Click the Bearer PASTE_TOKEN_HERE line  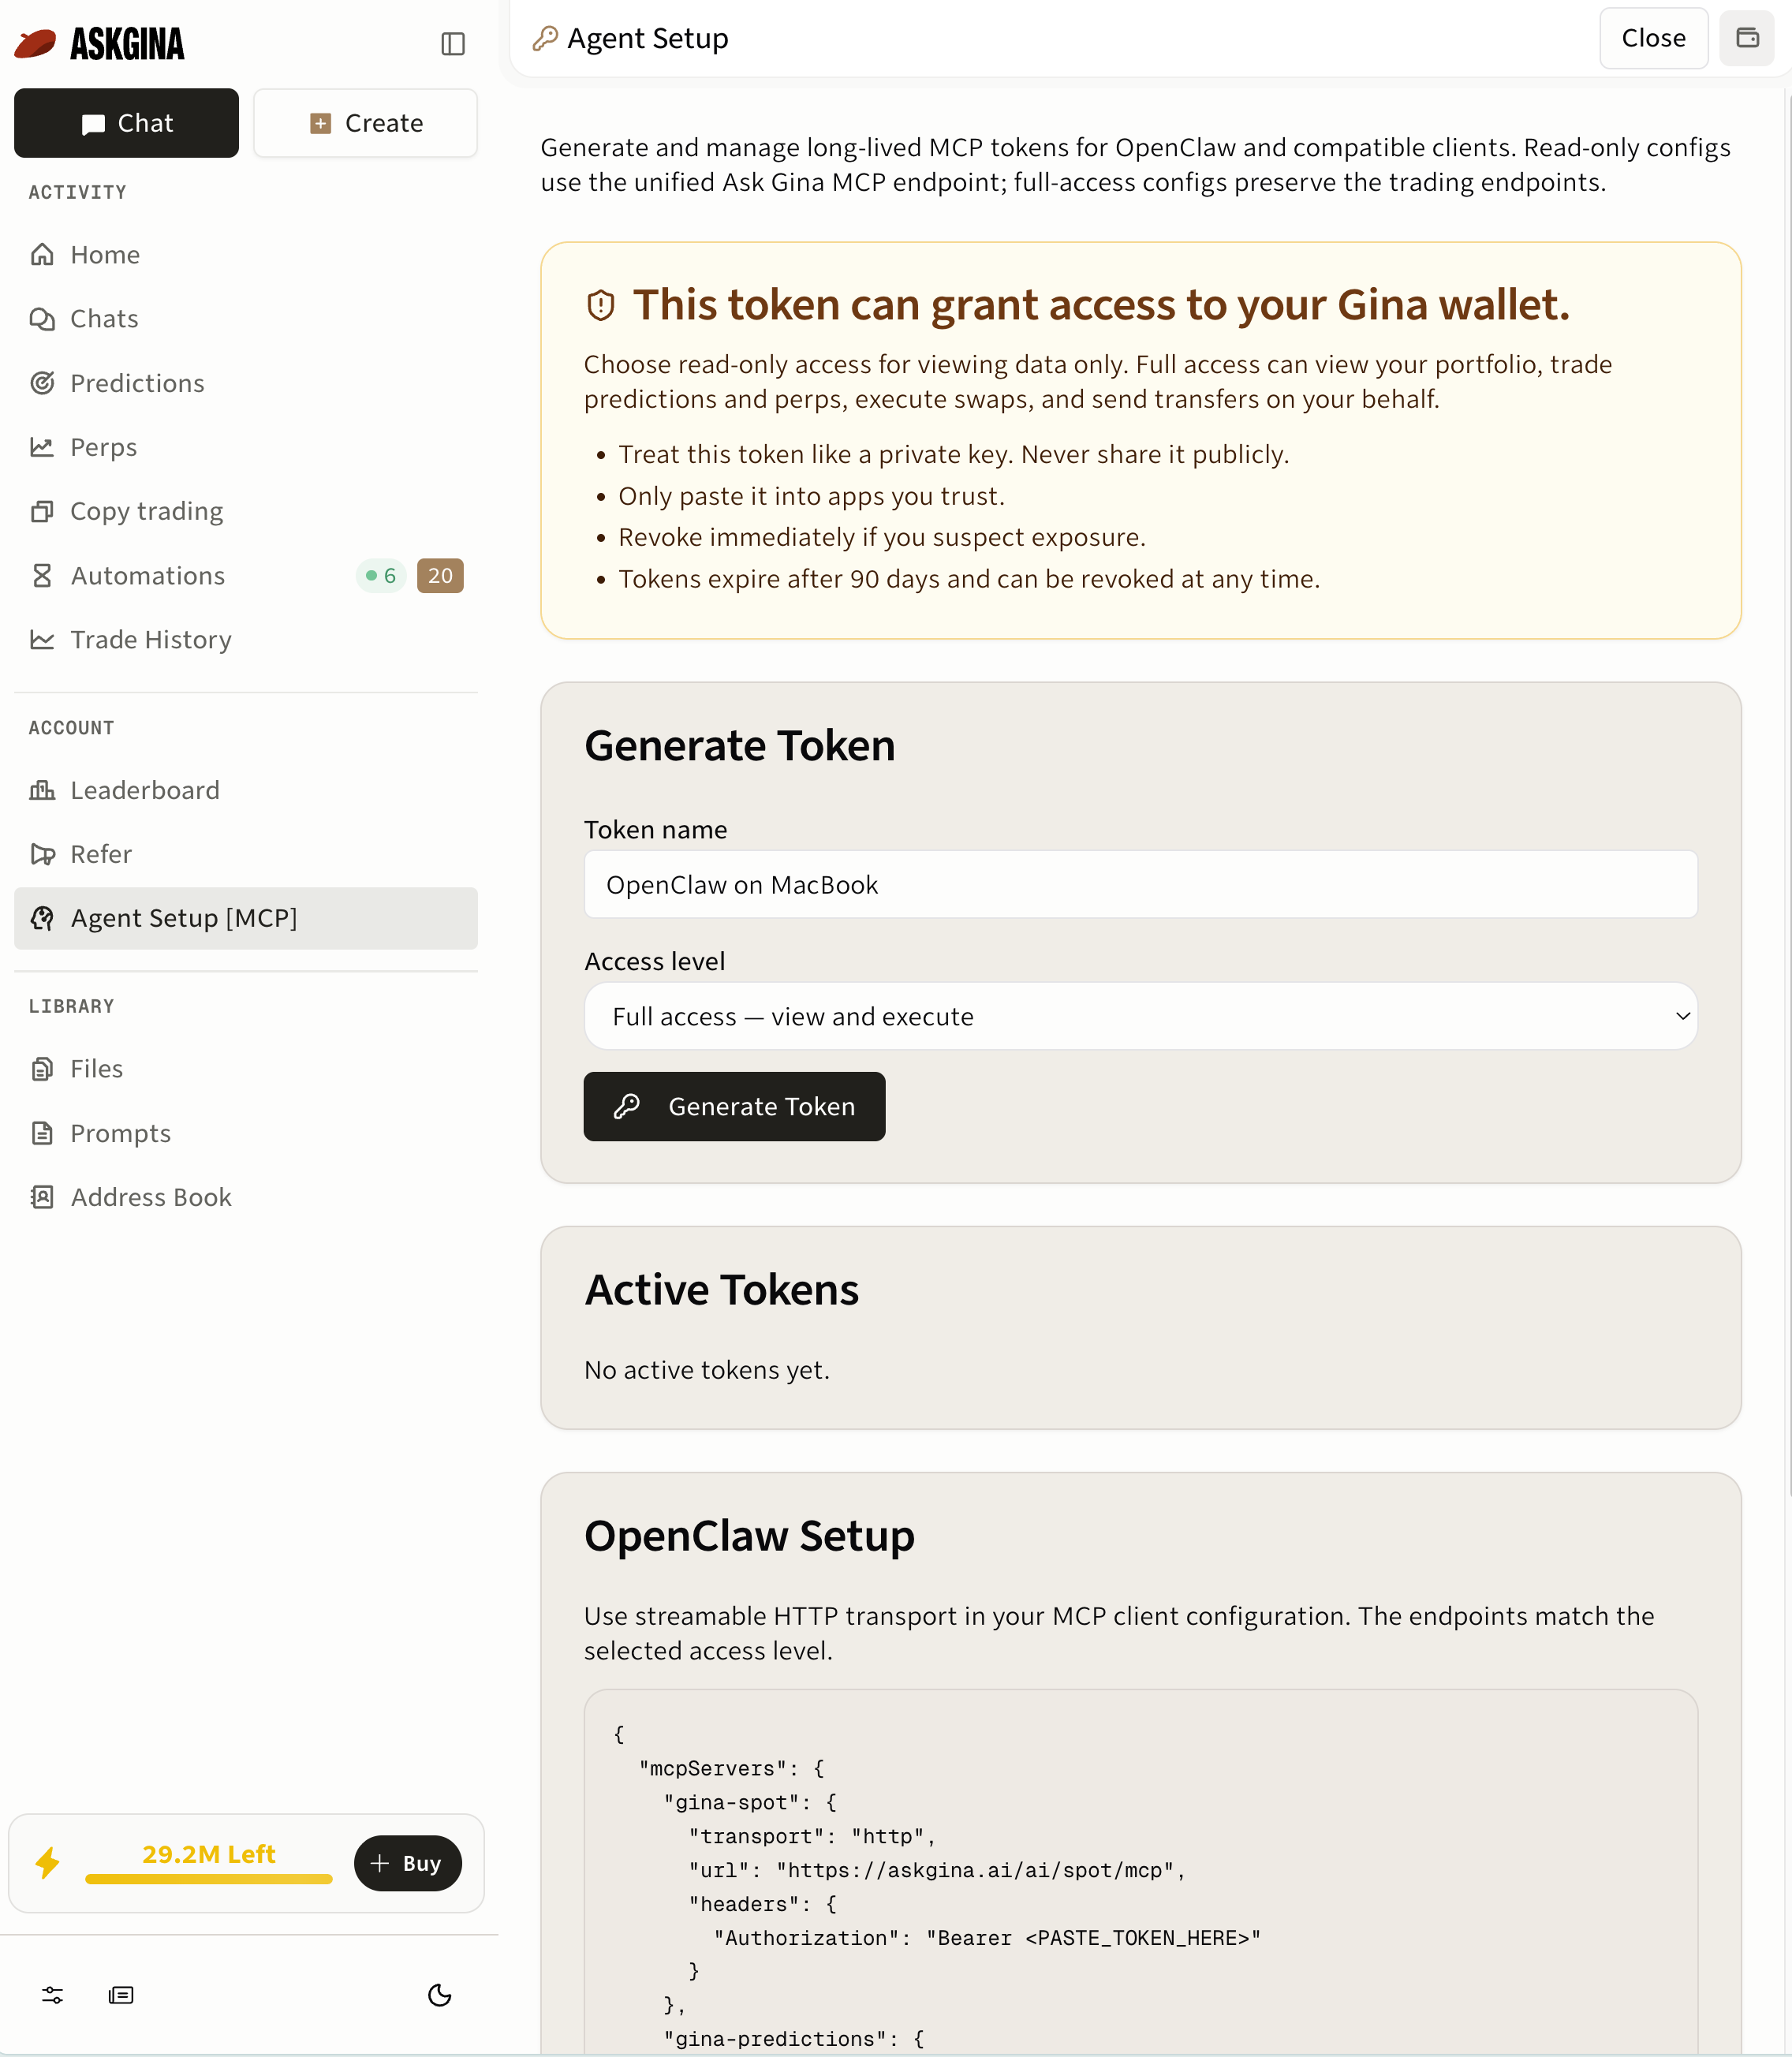987,1938
